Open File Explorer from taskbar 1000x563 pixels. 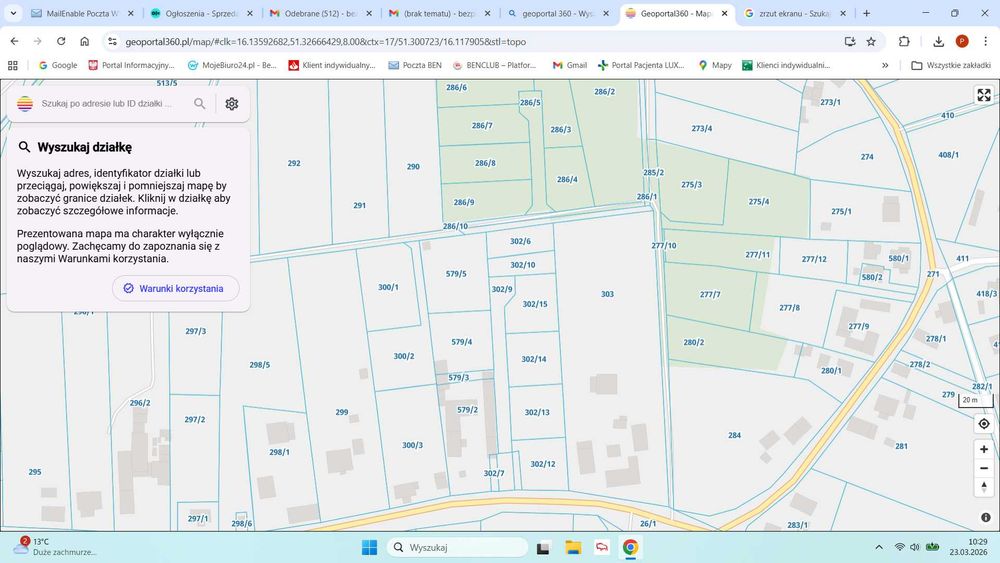tap(573, 547)
